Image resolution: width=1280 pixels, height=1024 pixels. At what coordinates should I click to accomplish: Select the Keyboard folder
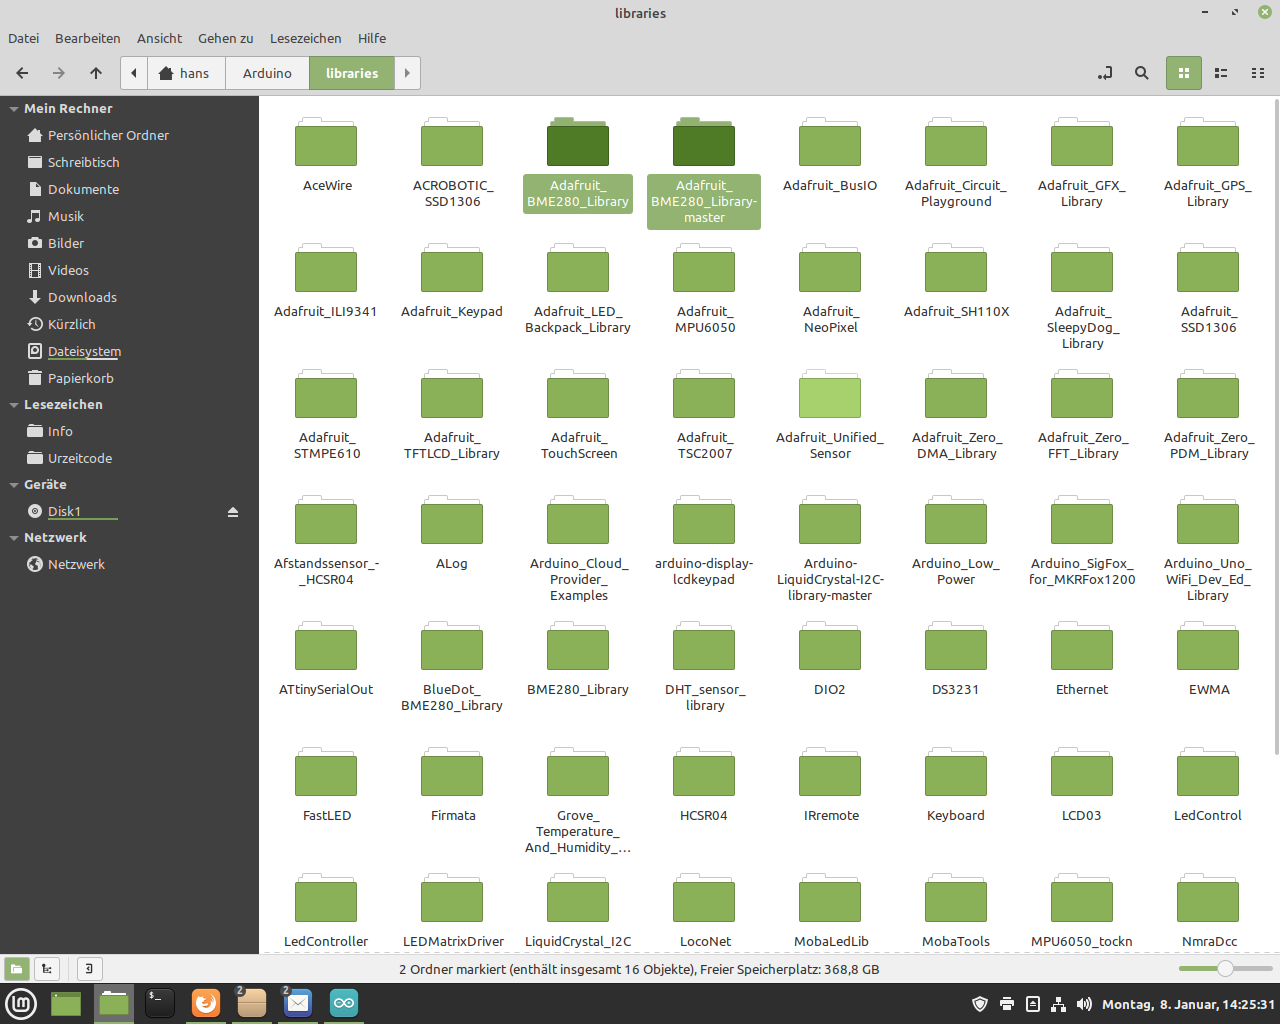click(956, 785)
